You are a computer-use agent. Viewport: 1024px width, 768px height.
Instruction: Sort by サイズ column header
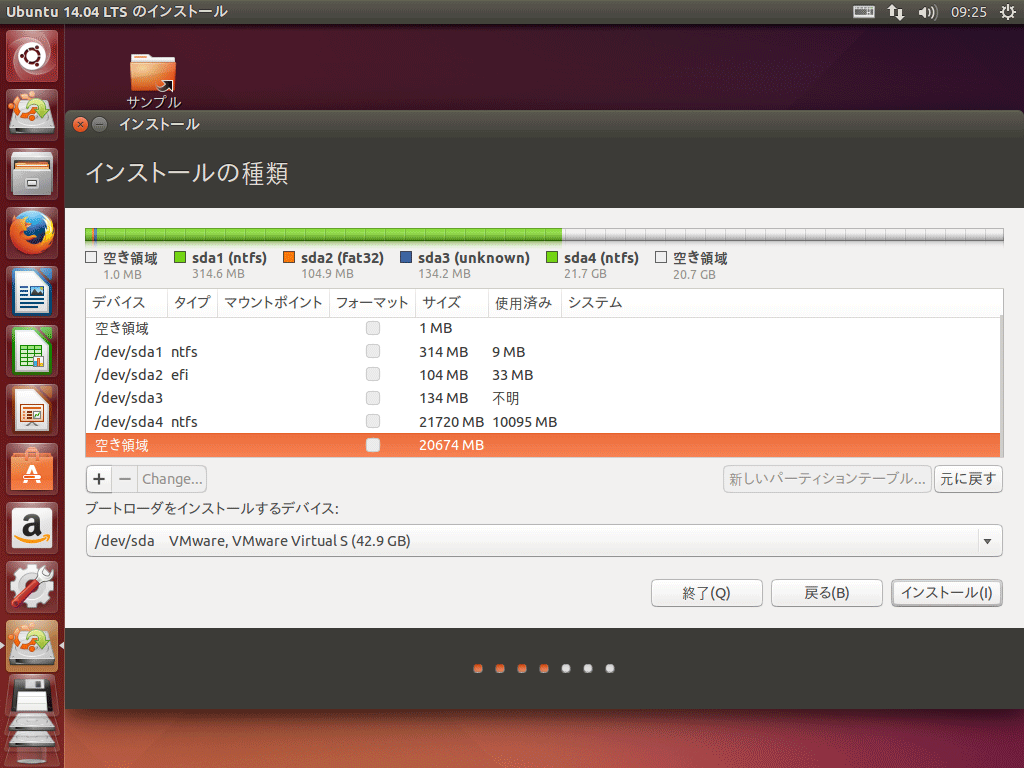[x=452, y=303]
